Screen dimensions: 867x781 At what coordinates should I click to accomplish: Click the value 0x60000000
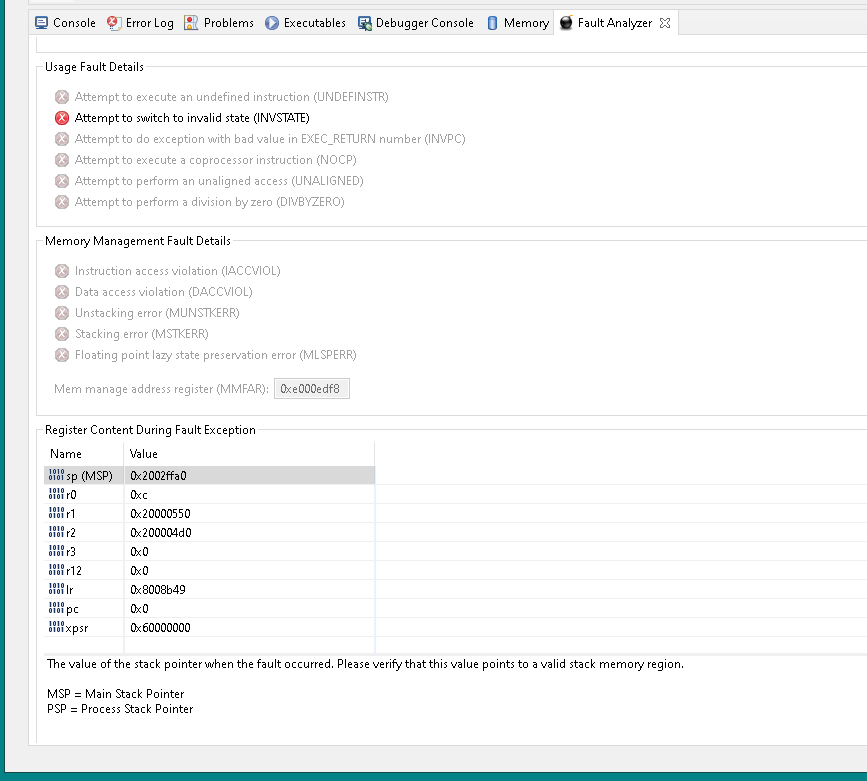pos(160,628)
